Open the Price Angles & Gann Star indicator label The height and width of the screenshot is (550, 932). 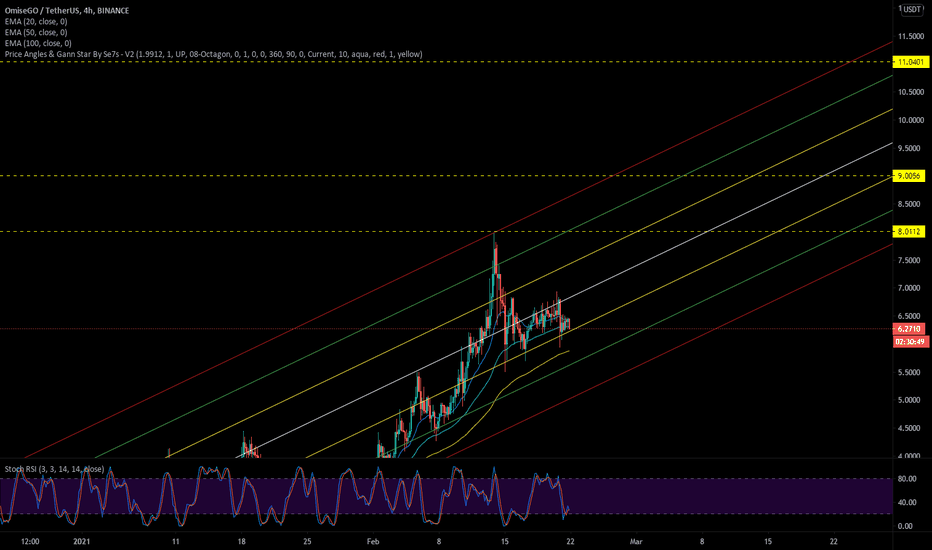213,54
